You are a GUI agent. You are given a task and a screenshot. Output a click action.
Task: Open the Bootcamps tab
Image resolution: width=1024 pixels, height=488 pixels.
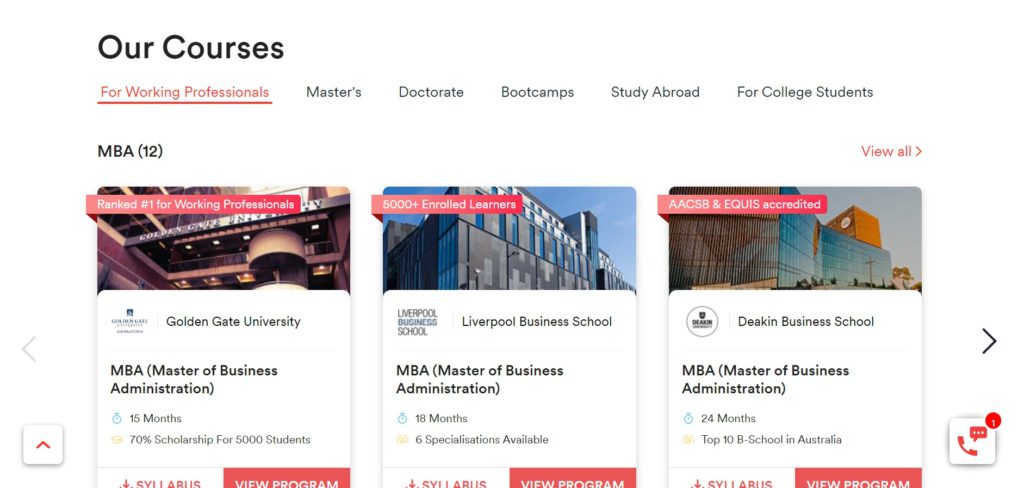(x=537, y=92)
